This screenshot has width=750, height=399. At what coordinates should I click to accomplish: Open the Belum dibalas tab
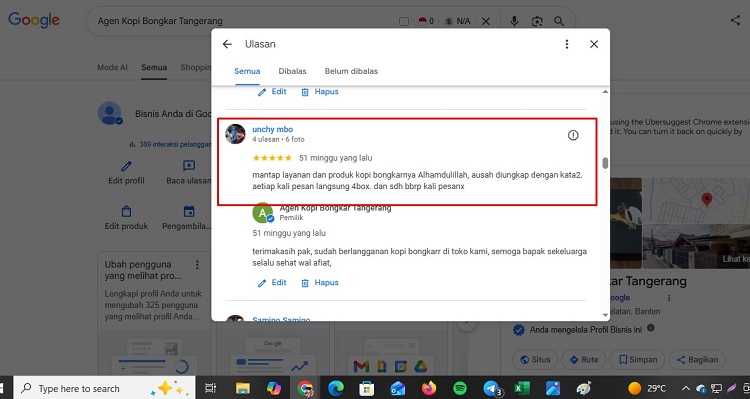351,71
